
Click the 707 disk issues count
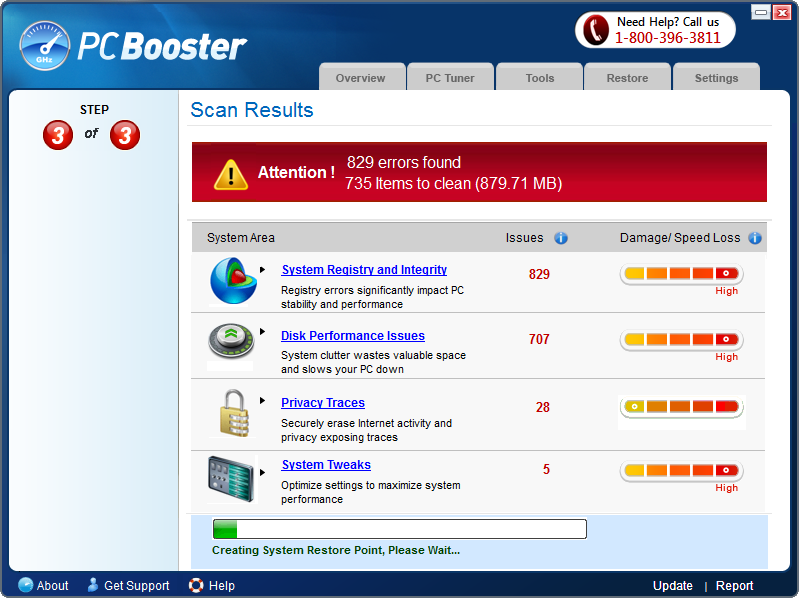tap(539, 339)
